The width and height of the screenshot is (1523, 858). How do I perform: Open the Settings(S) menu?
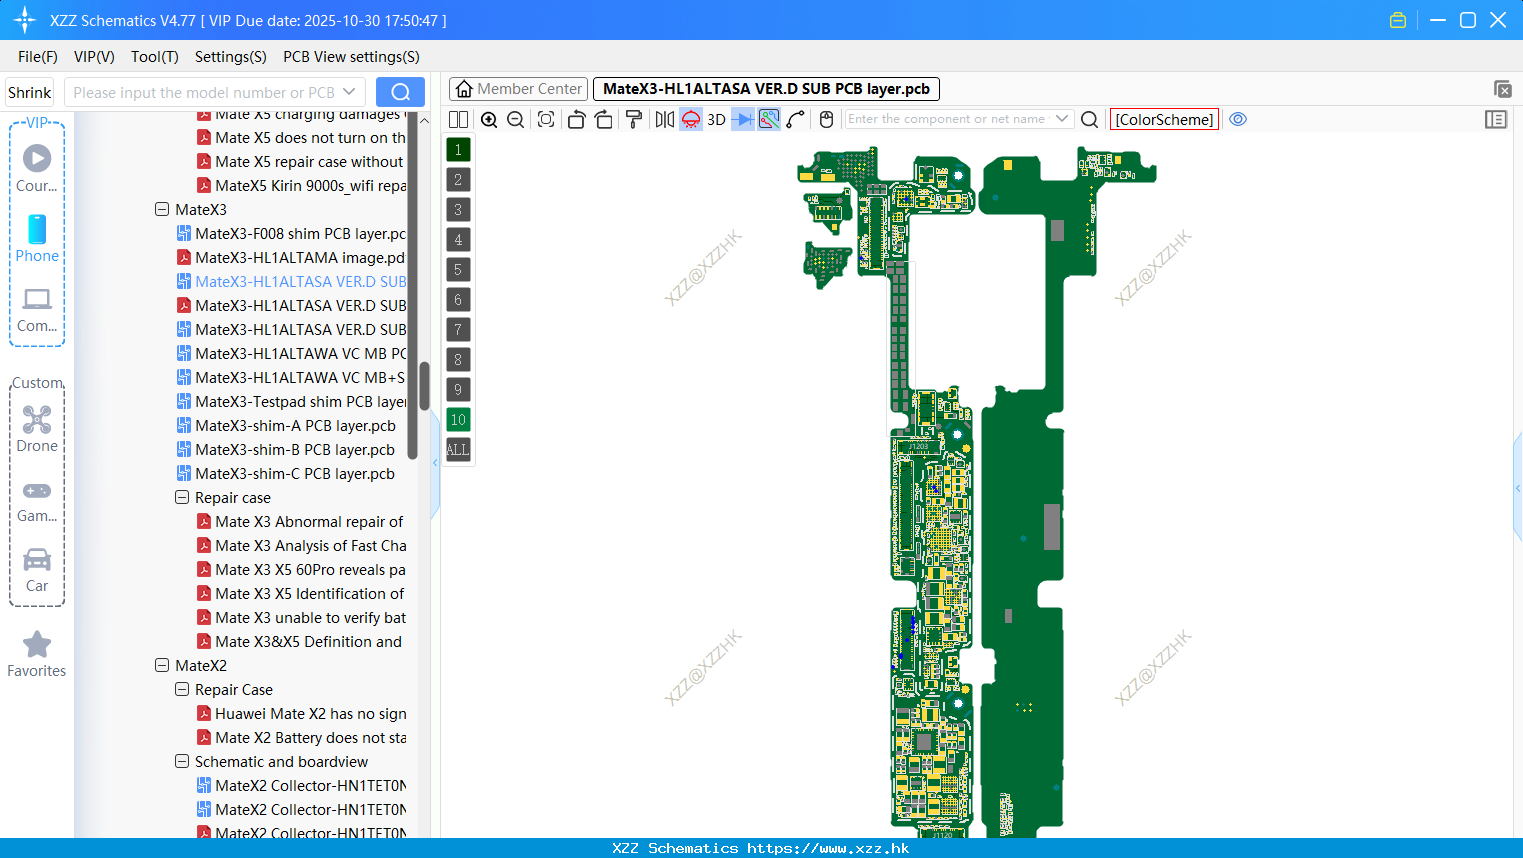tap(231, 57)
